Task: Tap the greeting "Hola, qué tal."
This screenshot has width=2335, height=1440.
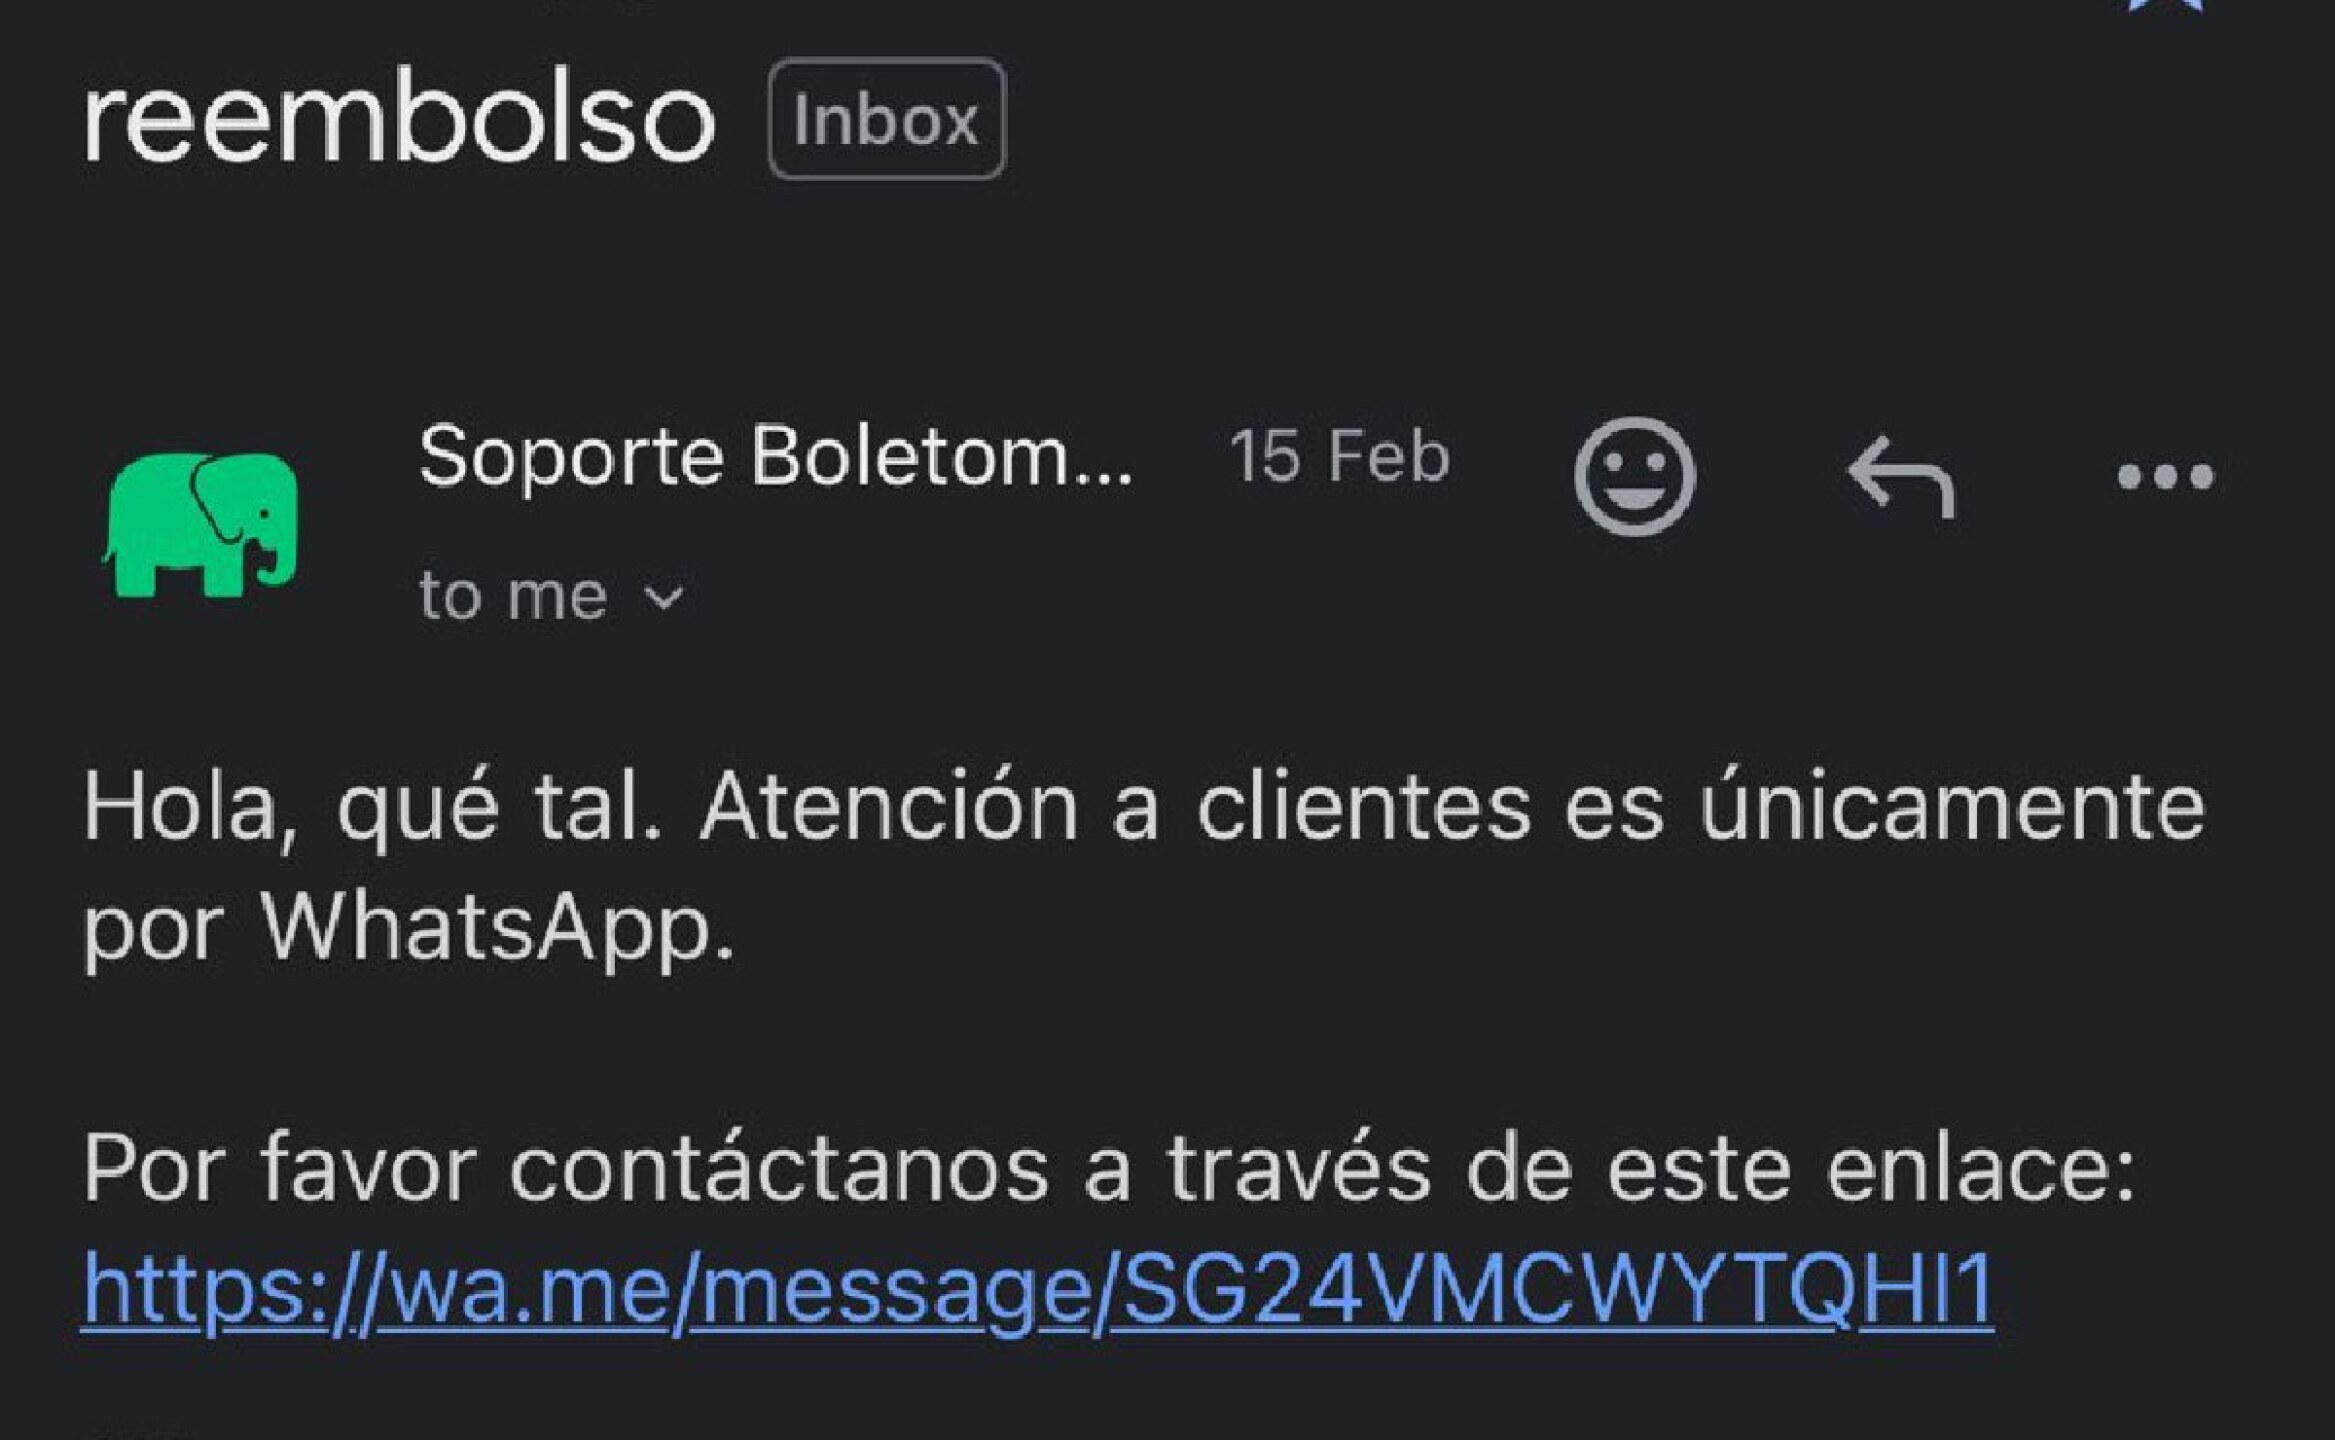Action: (372, 808)
